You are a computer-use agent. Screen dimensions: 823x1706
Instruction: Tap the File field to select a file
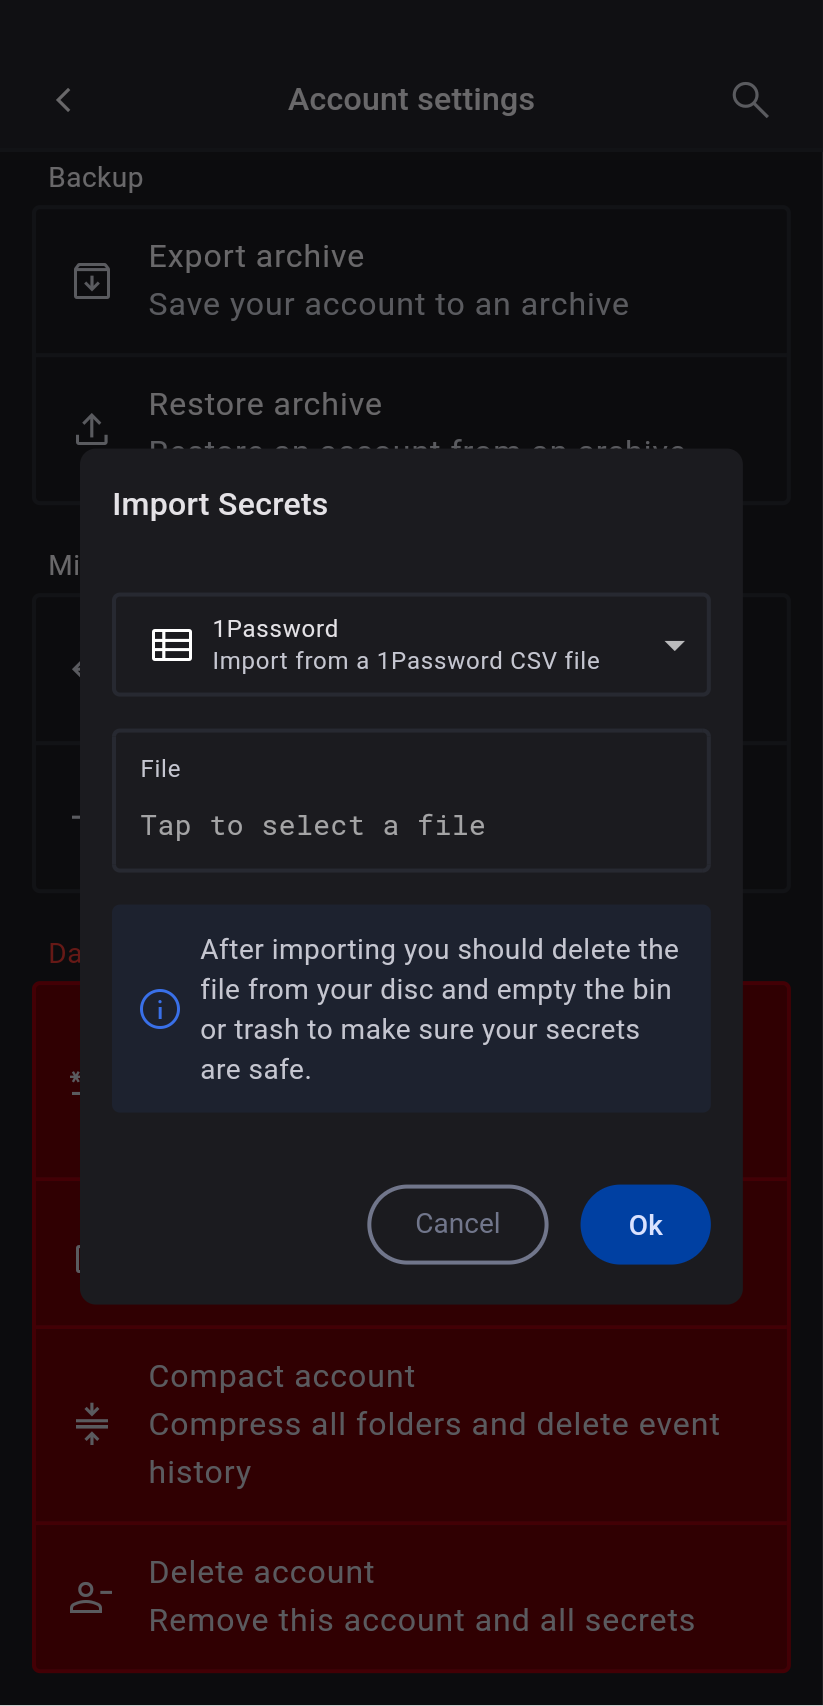[411, 801]
